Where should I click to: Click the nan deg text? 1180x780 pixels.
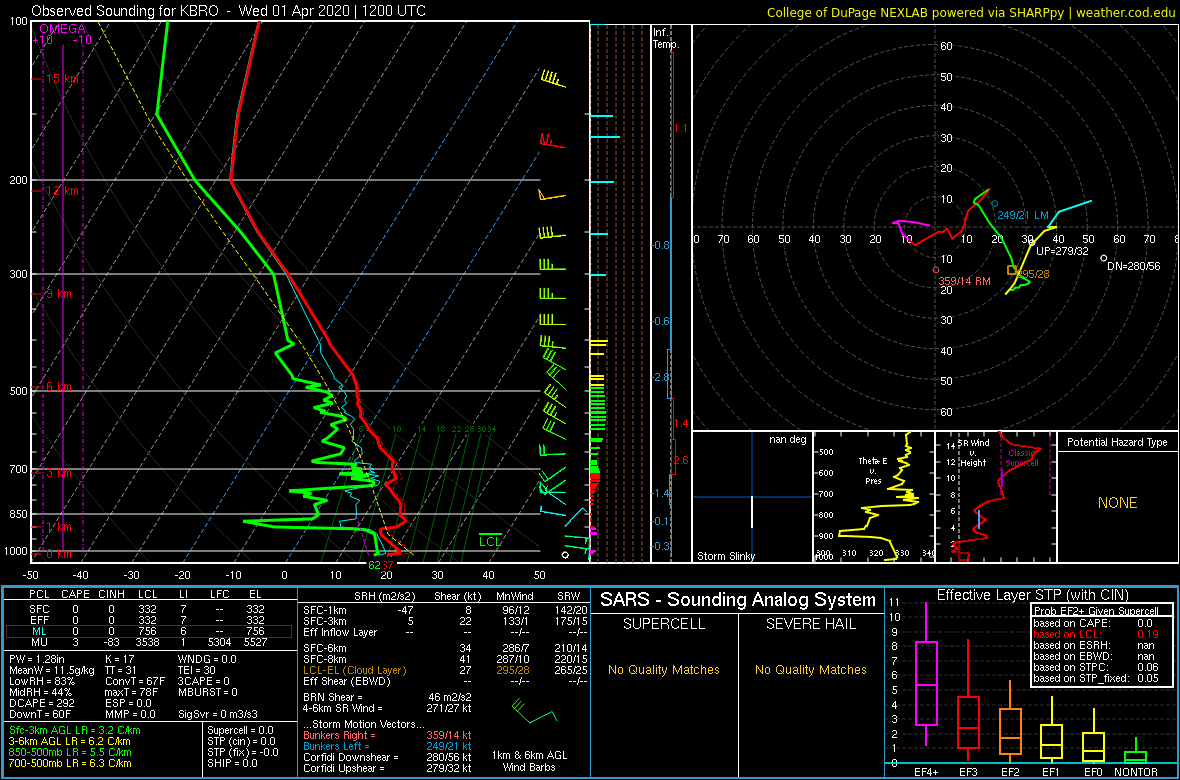pos(787,440)
